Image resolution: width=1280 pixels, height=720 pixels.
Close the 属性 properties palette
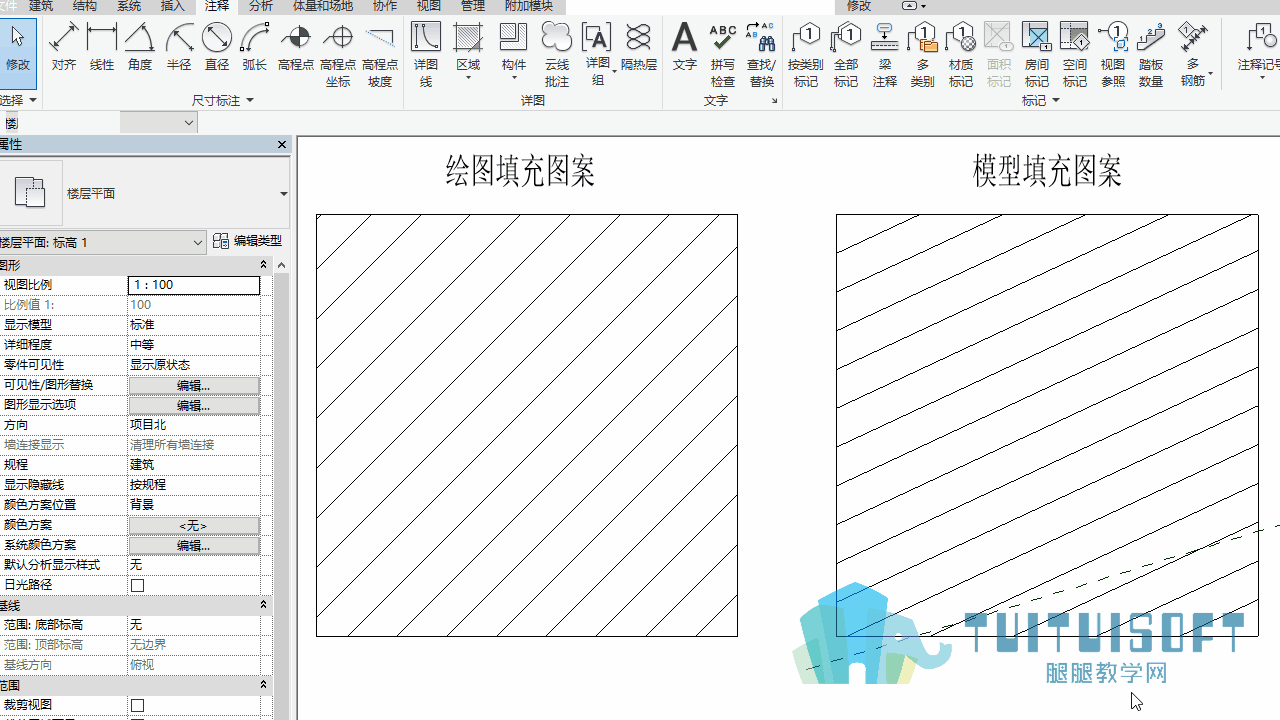[282, 145]
